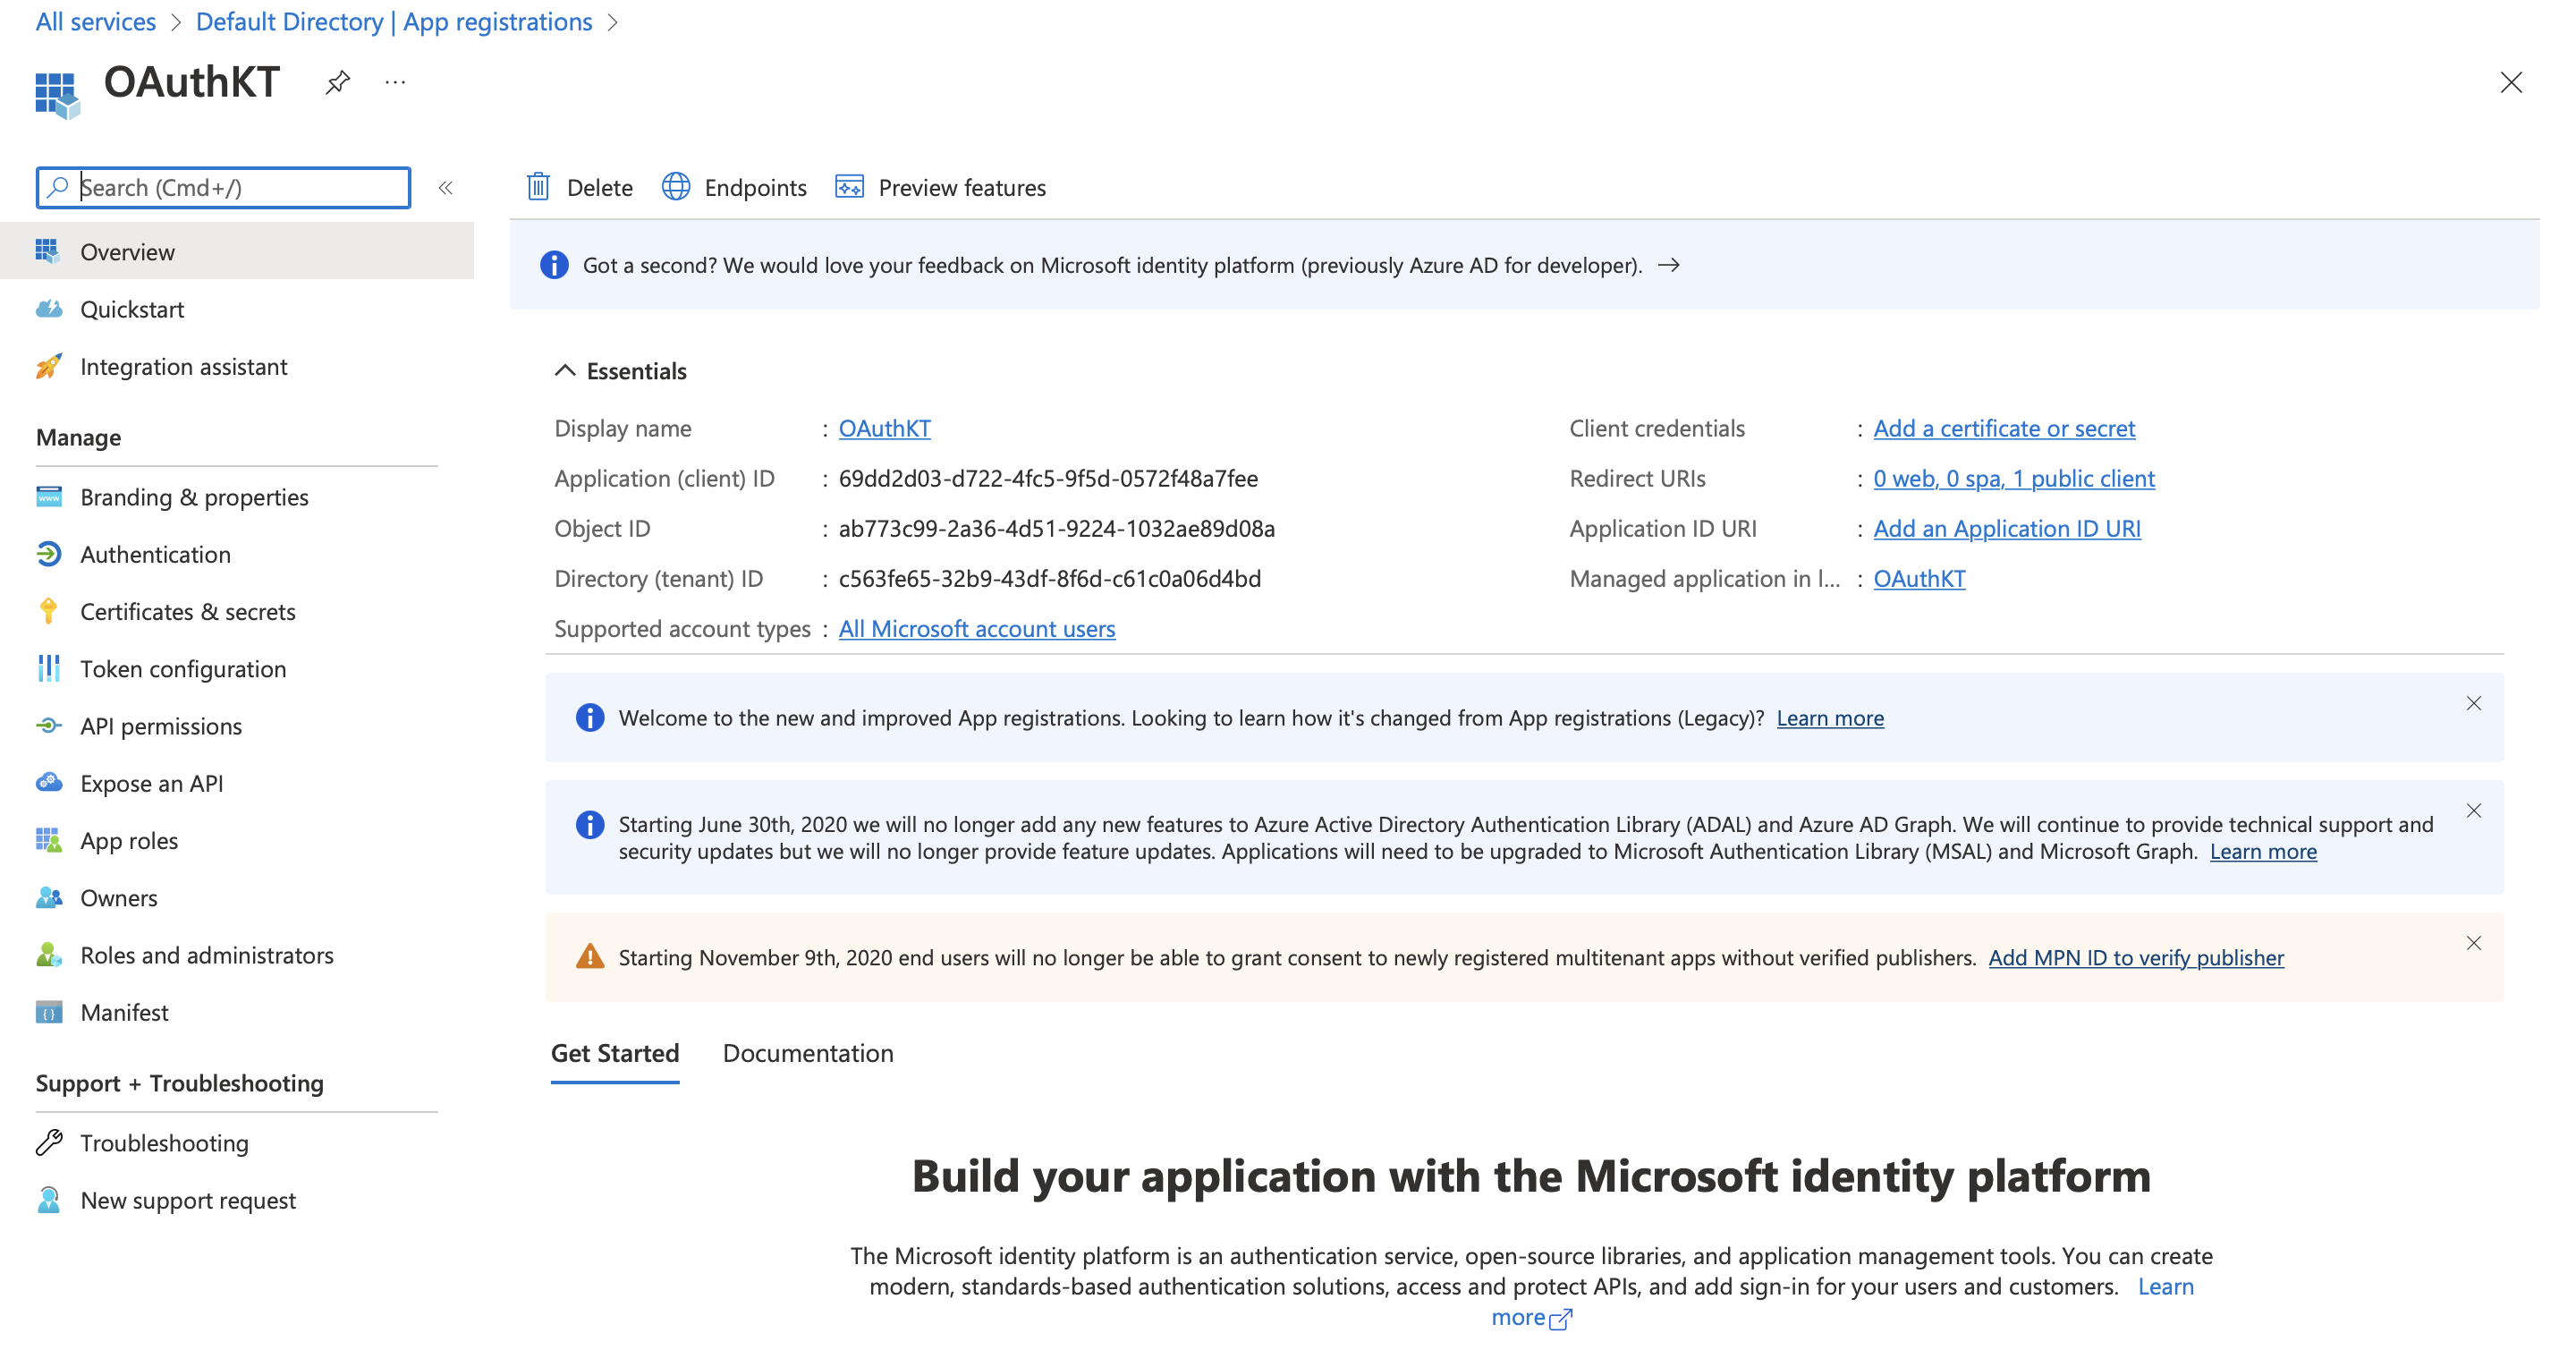
Task: Click Add an Application ID URI
Action: pos(2007,529)
